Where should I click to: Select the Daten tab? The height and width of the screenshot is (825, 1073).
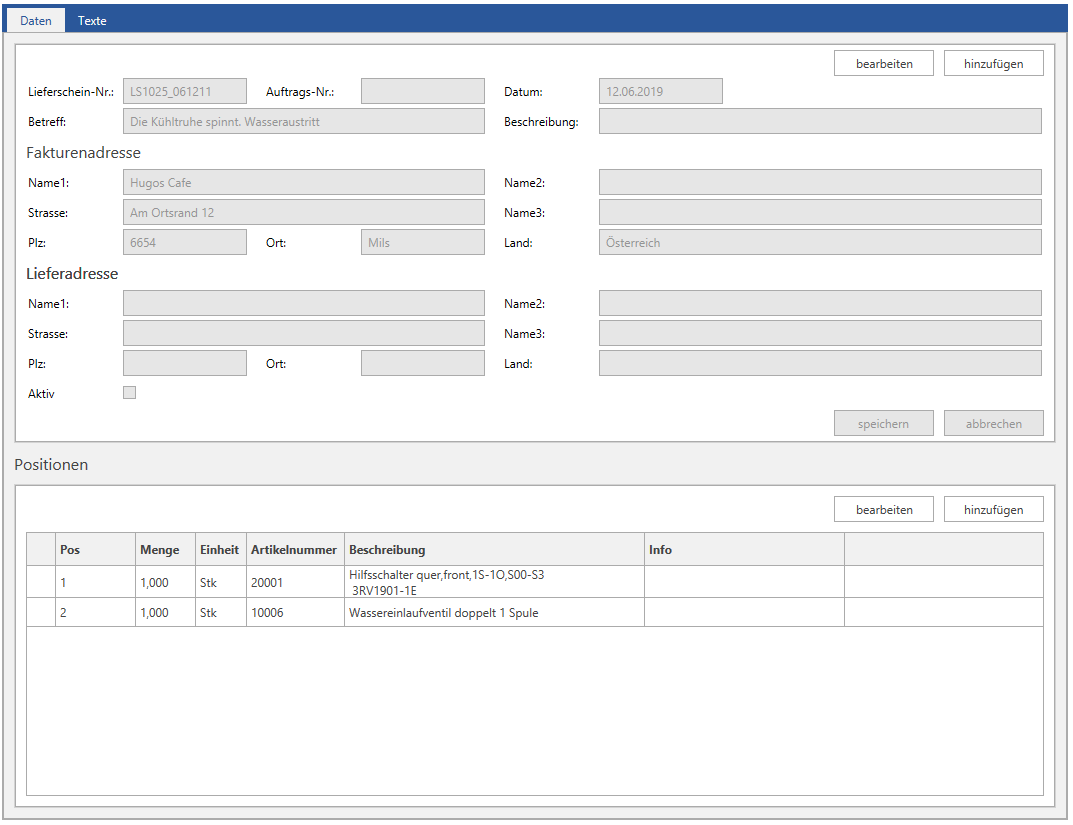pyautogui.click(x=36, y=21)
